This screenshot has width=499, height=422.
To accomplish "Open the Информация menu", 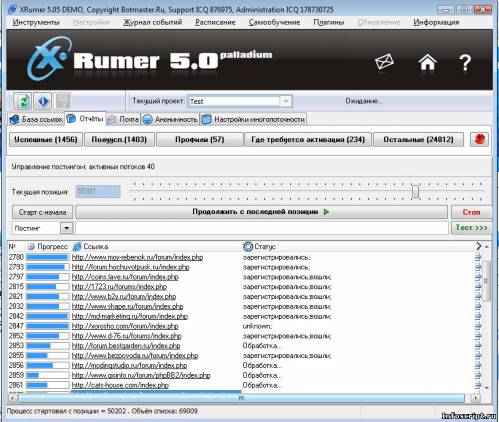I will (x=436, y=22).
